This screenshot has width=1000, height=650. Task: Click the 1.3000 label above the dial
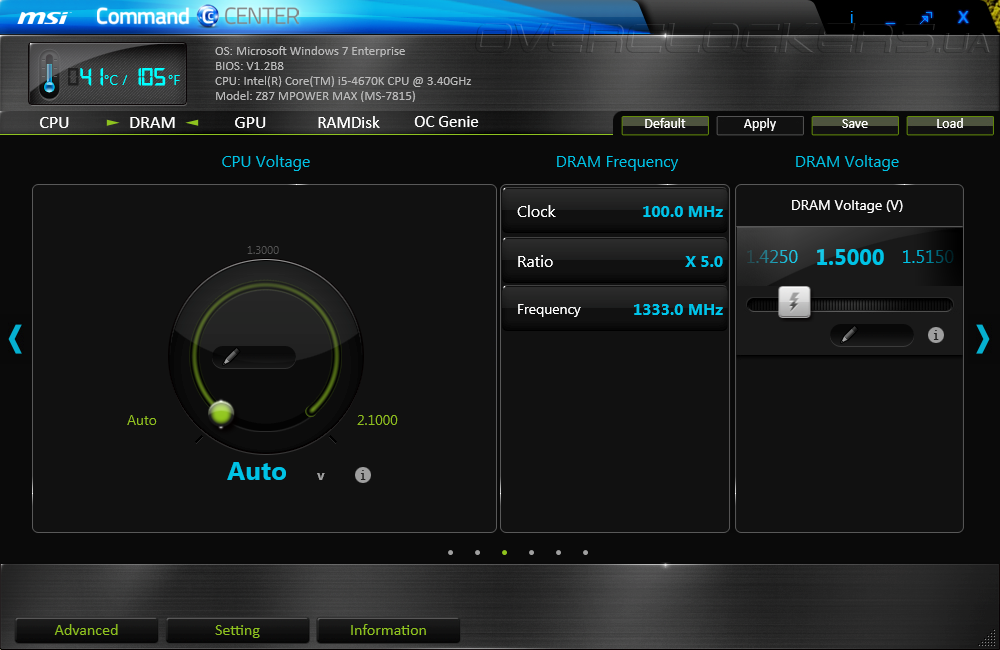(263, 250)
